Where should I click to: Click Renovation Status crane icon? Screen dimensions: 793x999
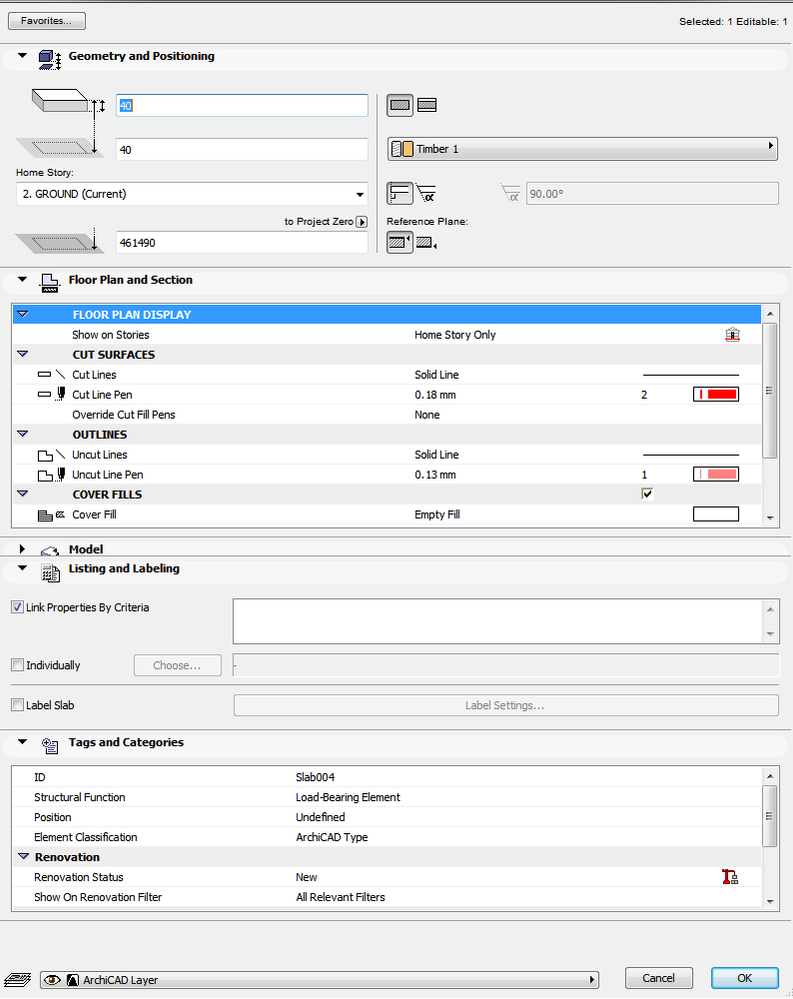730,877
